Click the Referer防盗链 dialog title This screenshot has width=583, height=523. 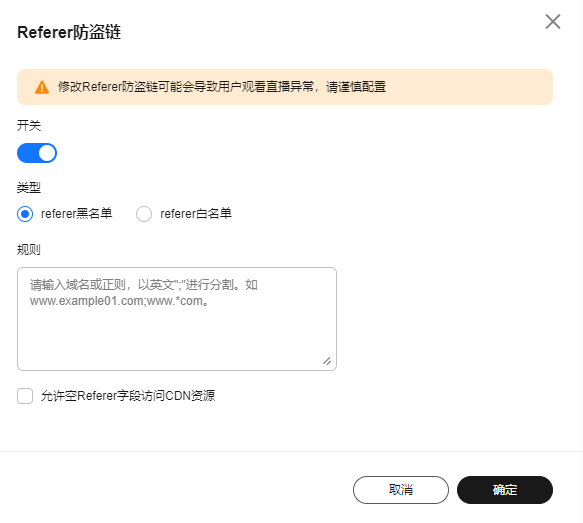pyautogui.click(x=69, y=32)
